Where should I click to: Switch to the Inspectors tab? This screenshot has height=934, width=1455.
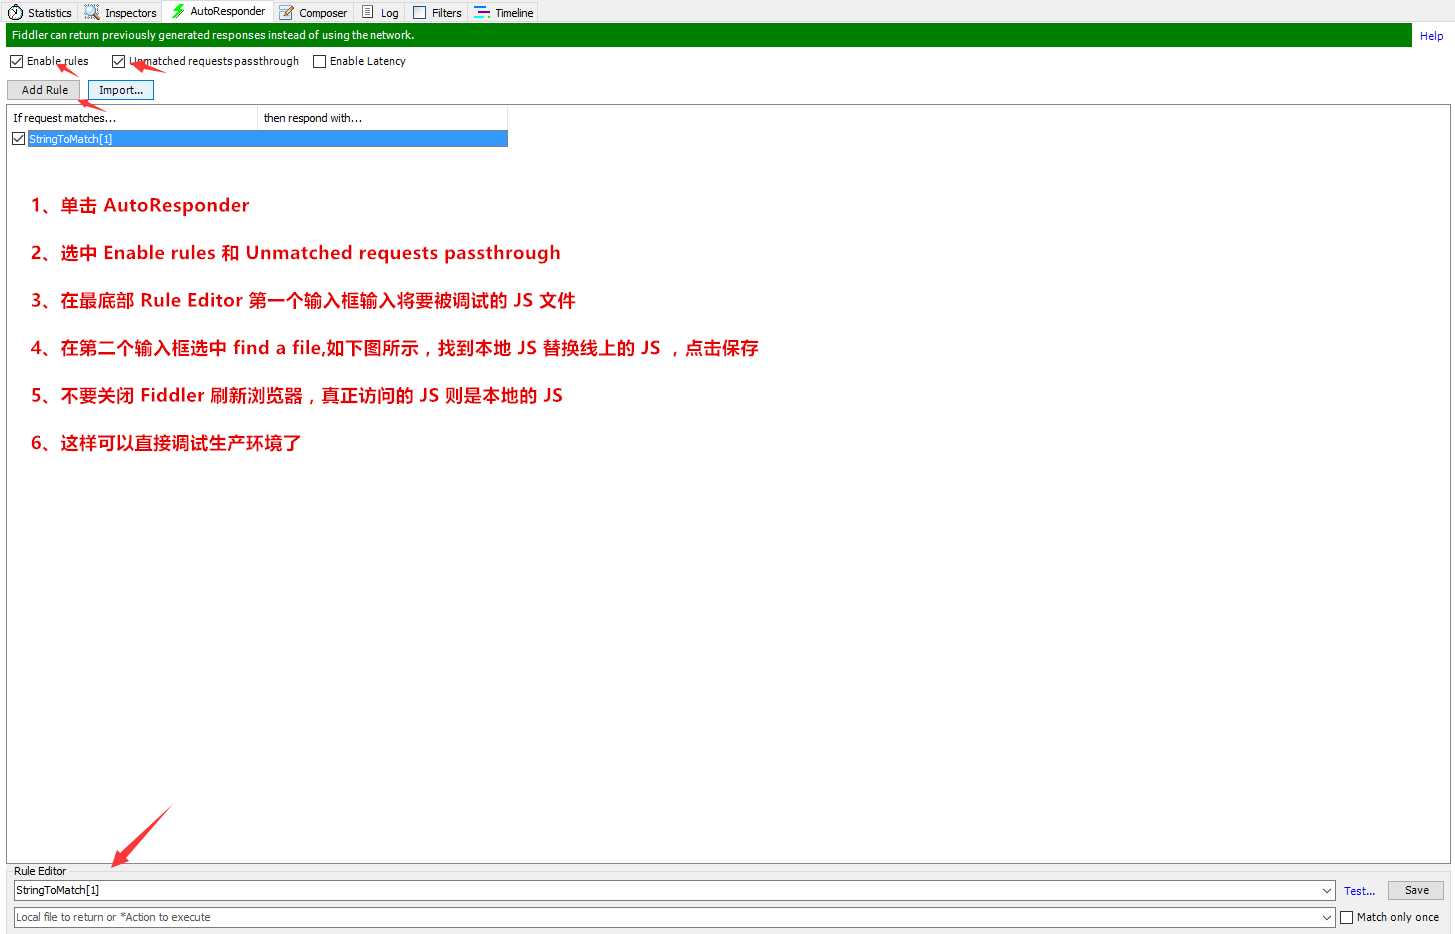click(121, 13)
